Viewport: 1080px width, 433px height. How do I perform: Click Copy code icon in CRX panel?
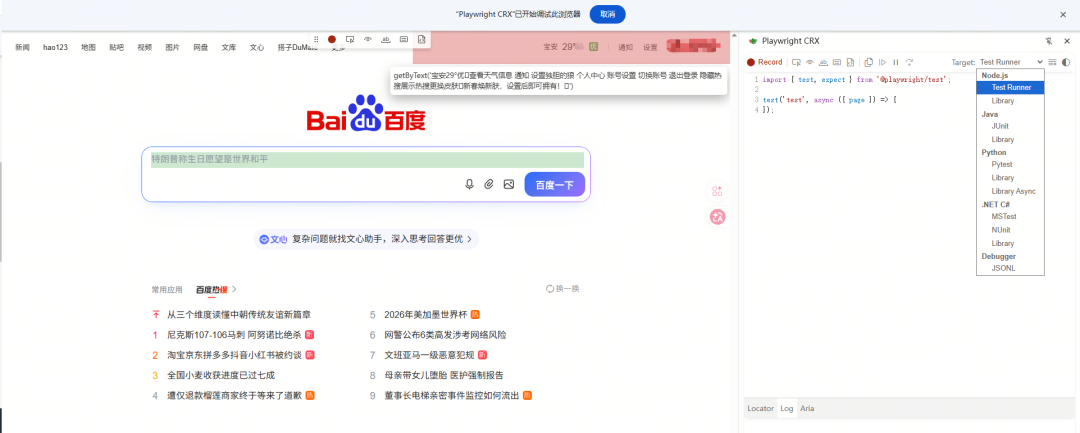[869, 62]
